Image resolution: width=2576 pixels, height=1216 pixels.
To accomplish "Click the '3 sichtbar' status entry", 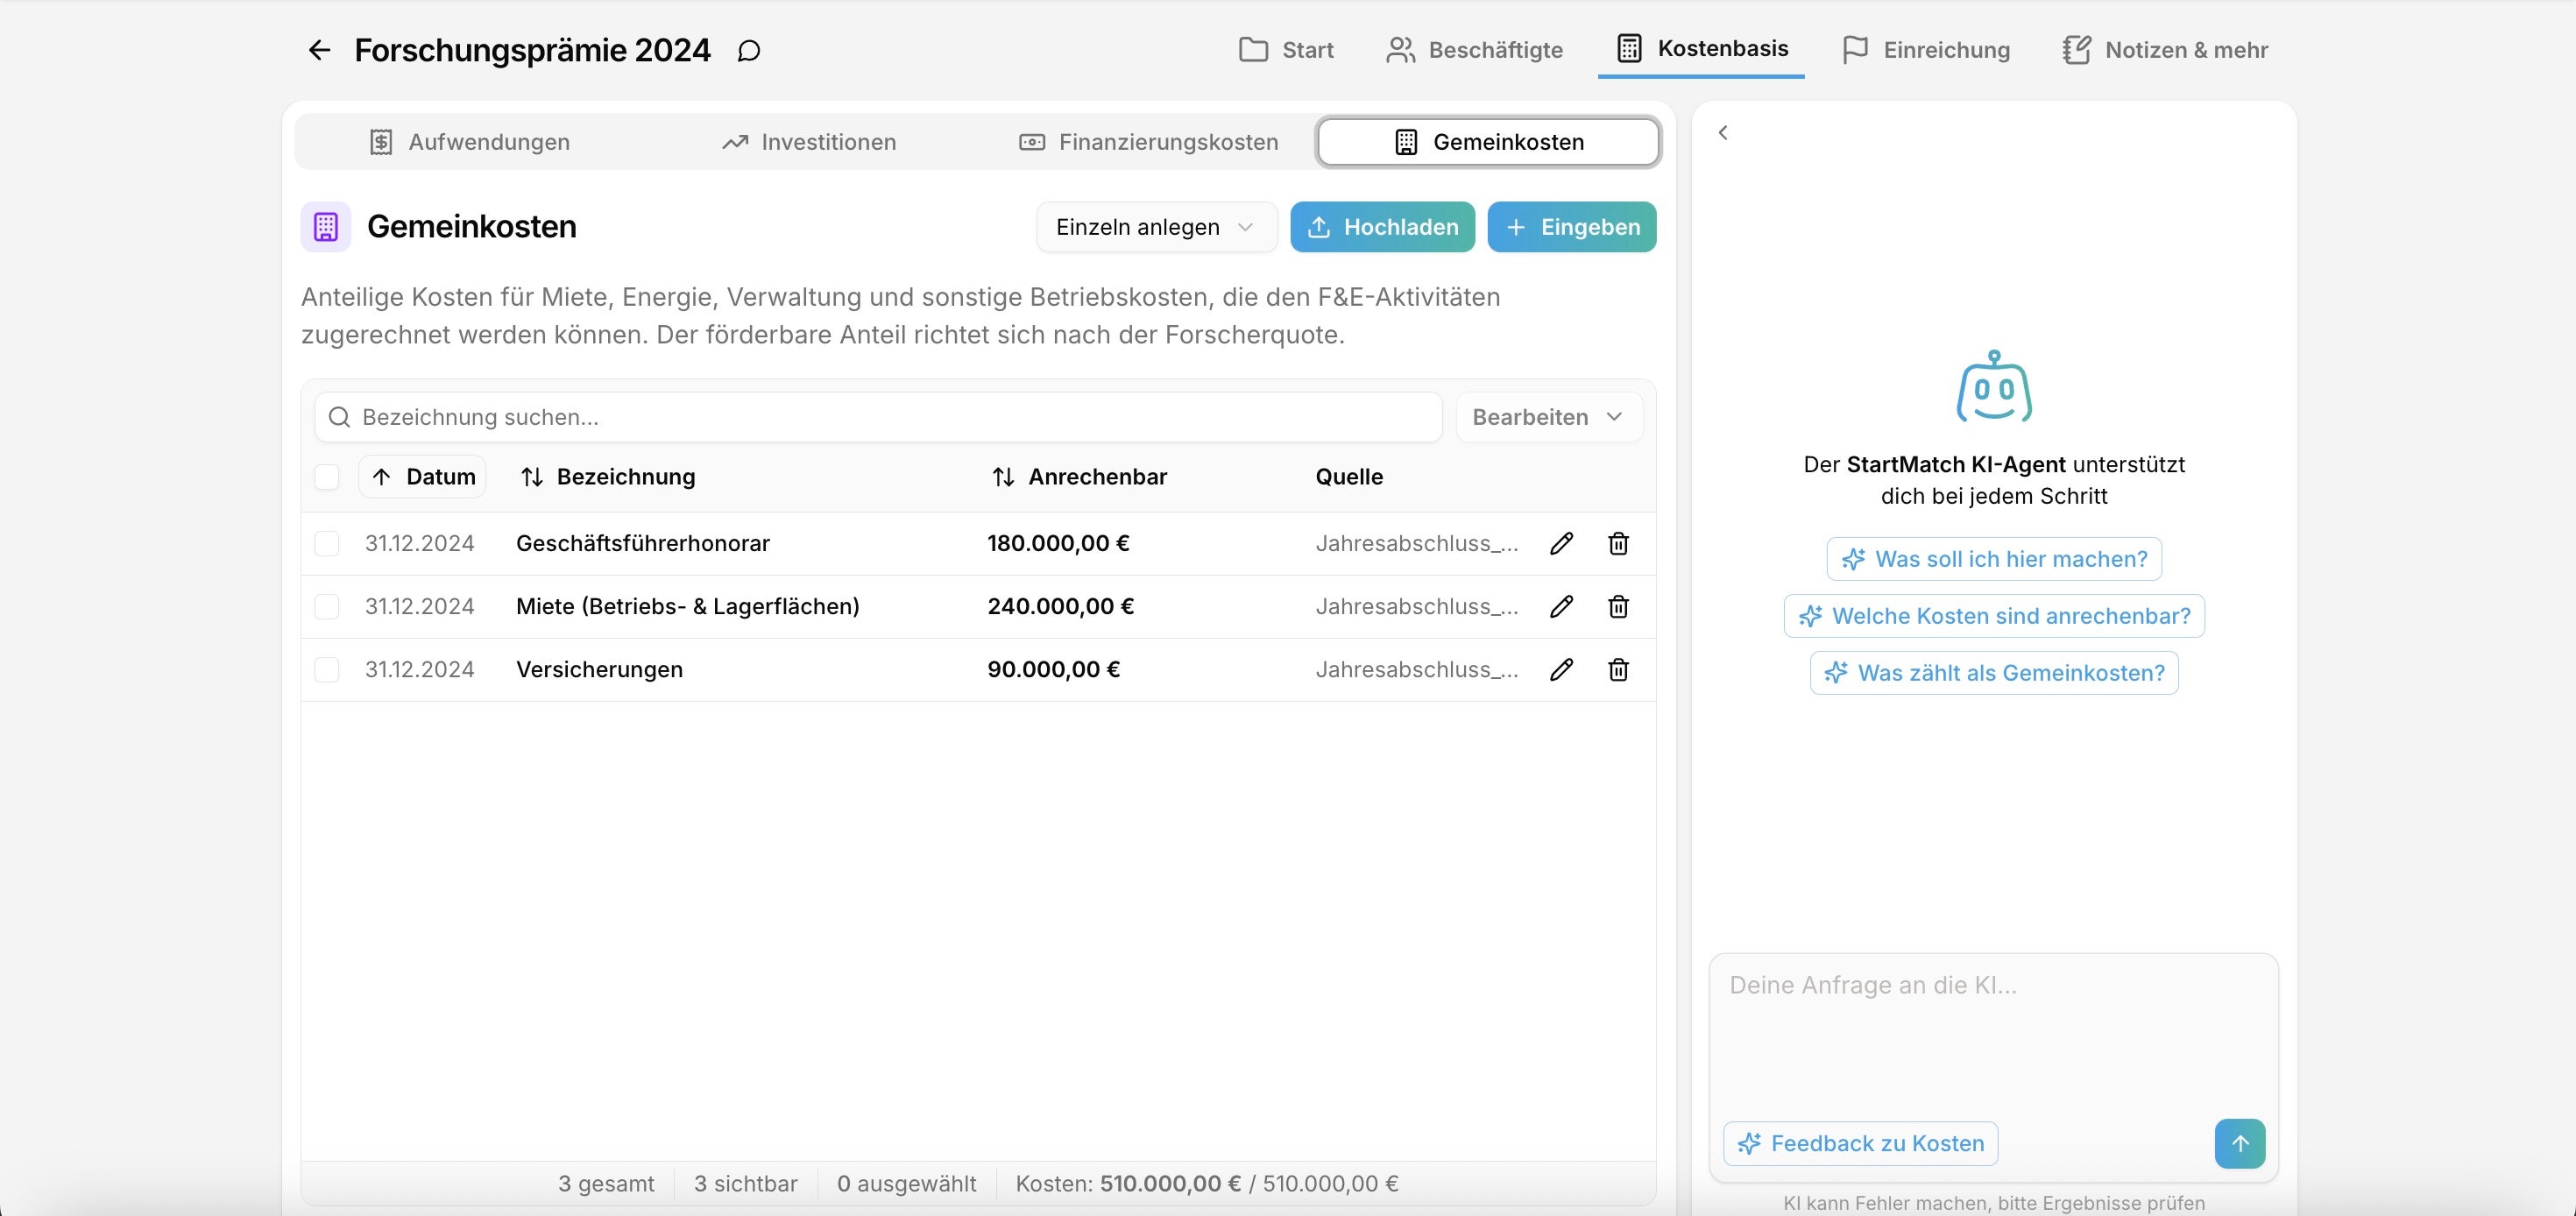I will pos(746,1184).
